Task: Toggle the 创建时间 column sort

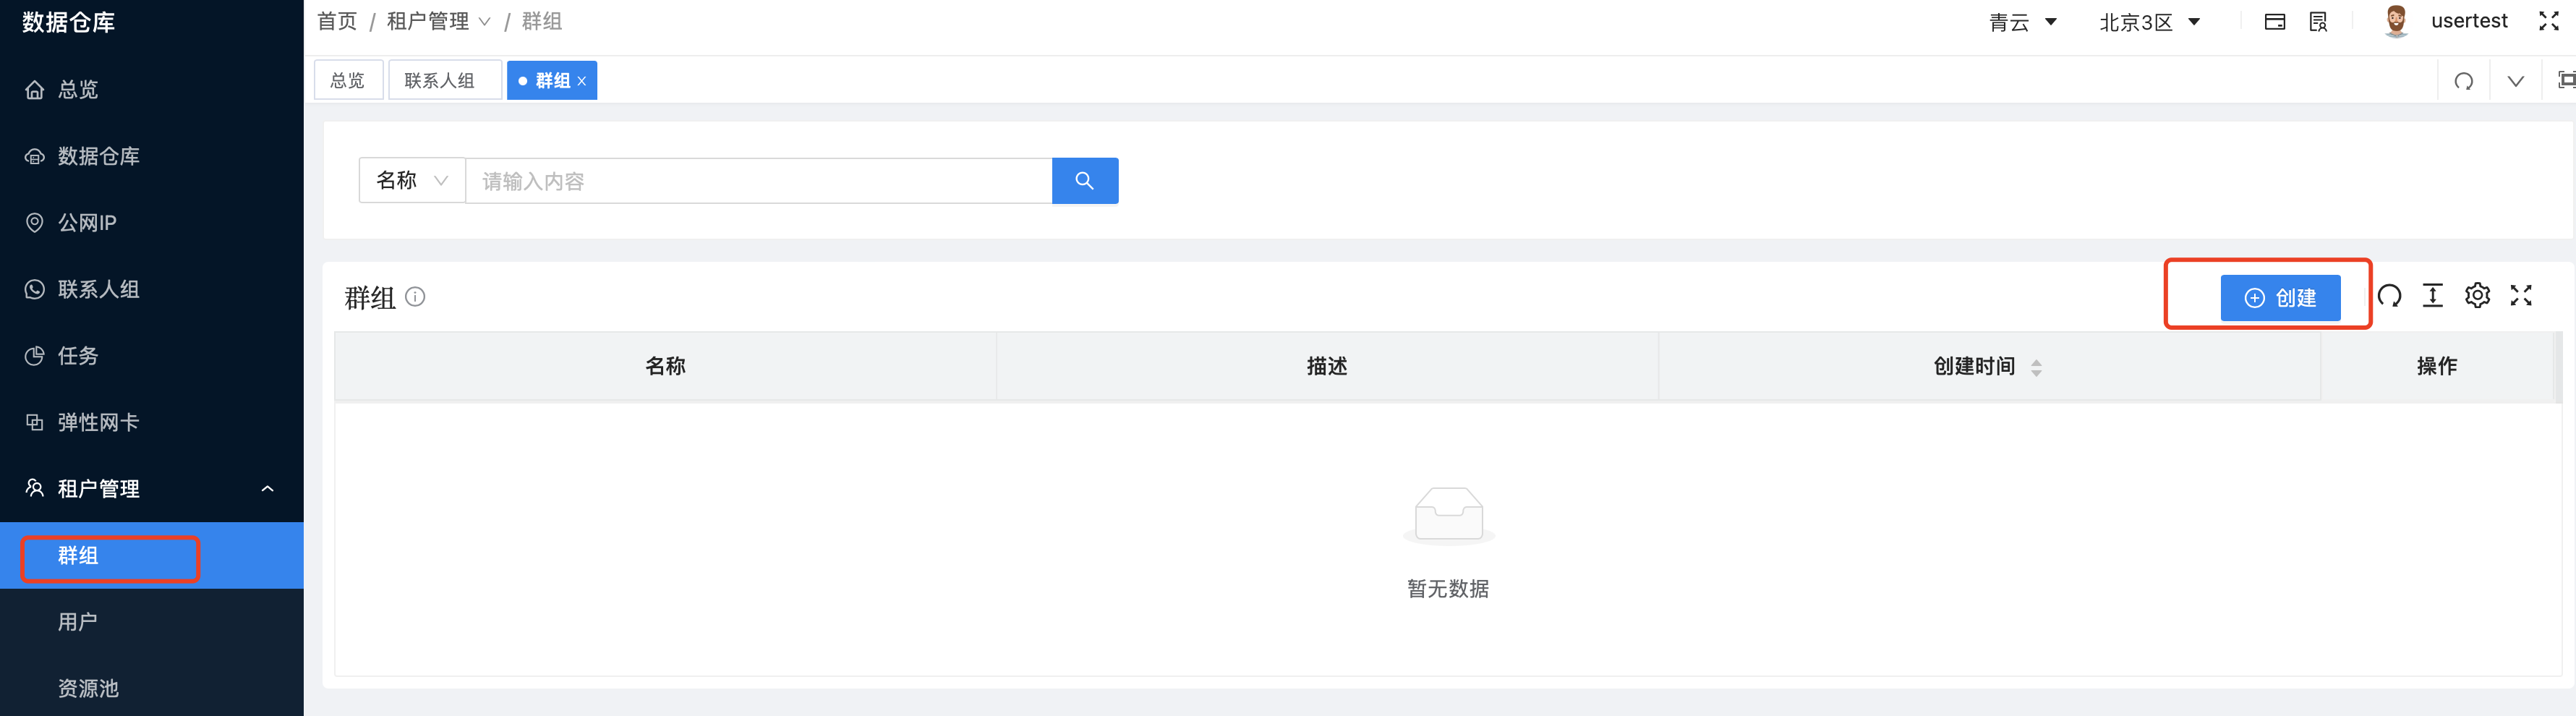Action: pyautogui.click(x=2037, y=366)
